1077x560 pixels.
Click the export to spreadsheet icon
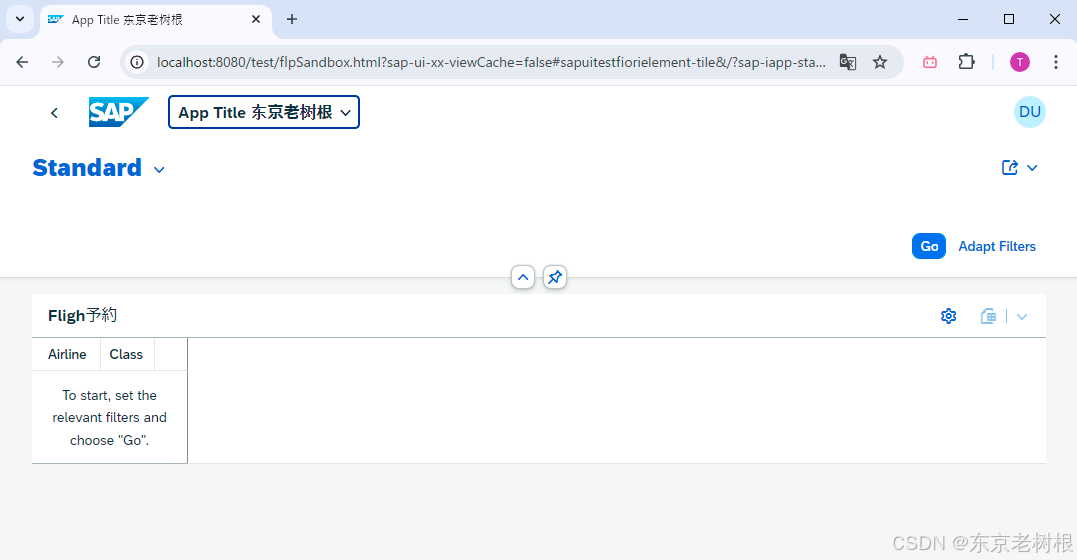pyautogui.click(x=988, y=316)
